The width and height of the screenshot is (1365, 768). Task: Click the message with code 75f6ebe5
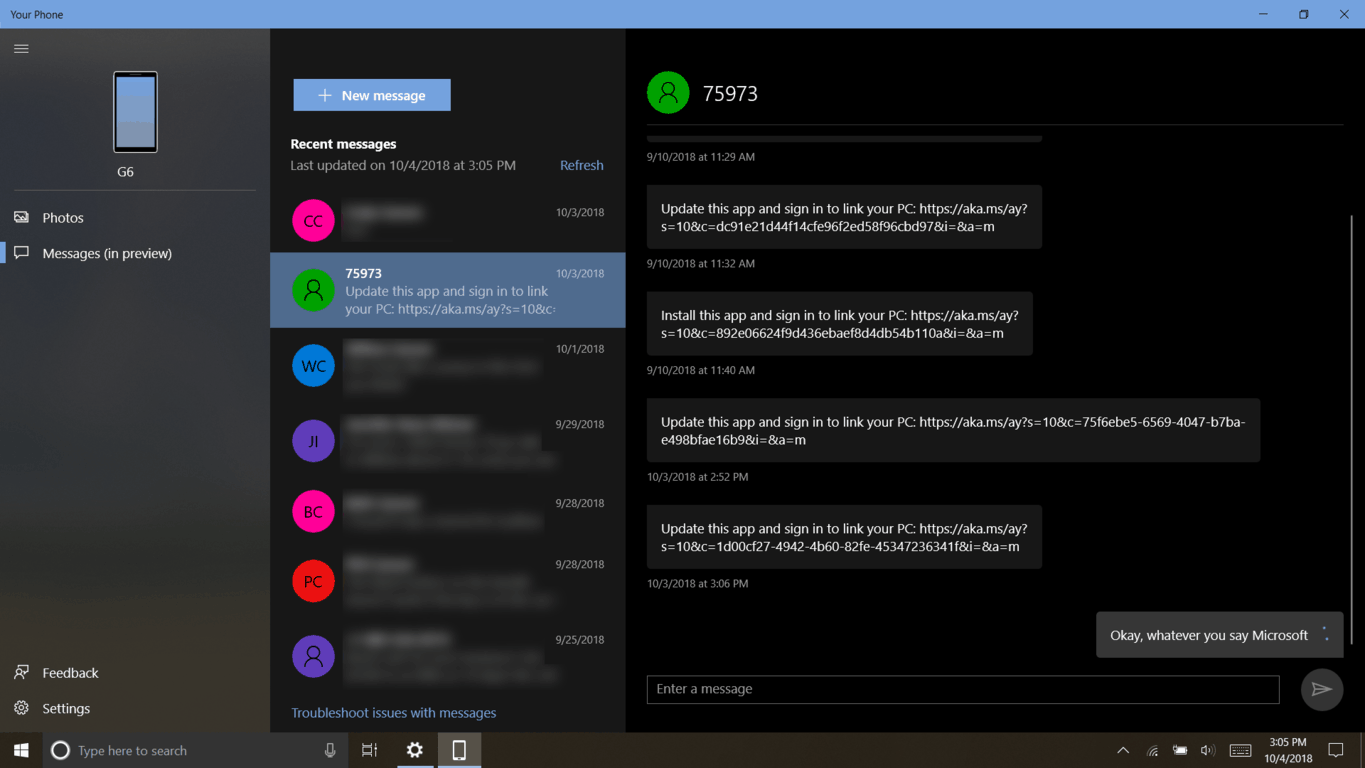point(953,430)
